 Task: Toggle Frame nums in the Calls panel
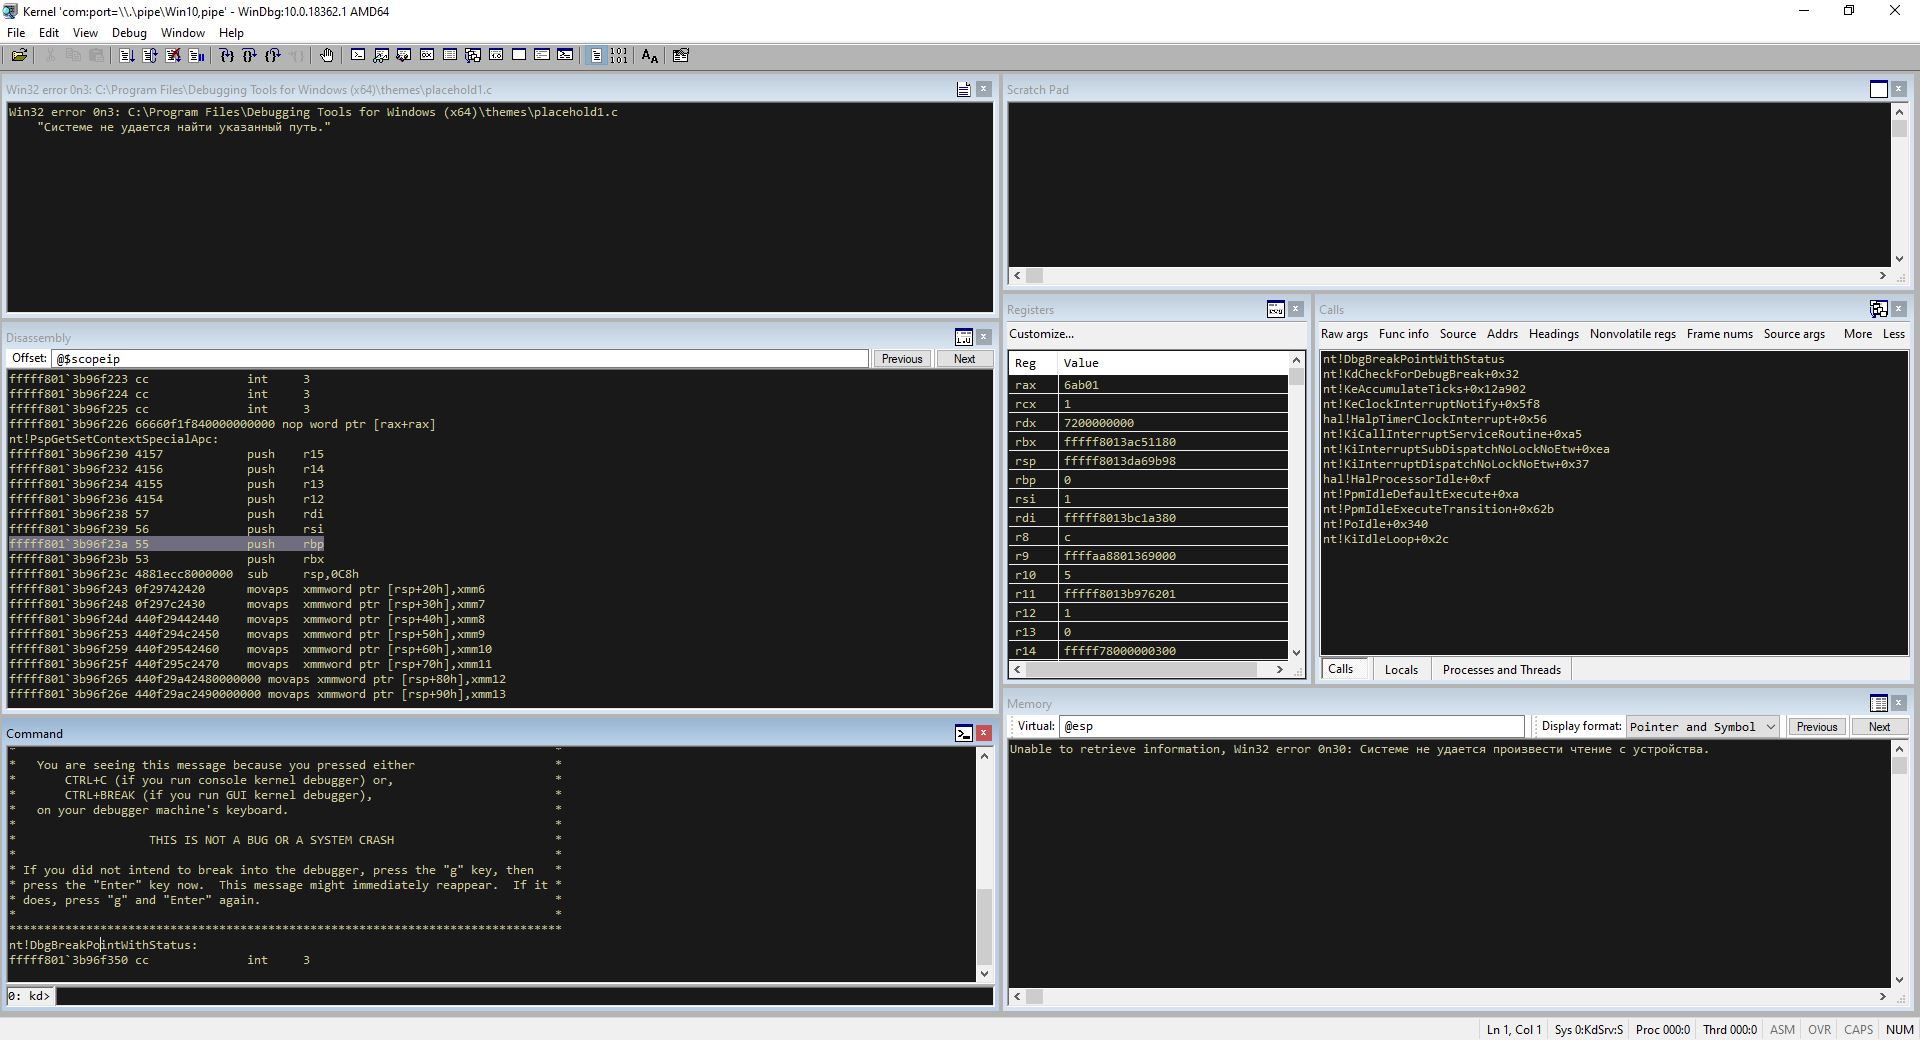click(1719, 334)
